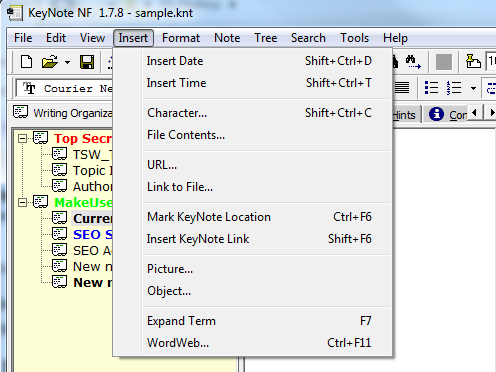This screenshot has width=496, height=372.
Task: Select the non-bold New node item
Action: click(93, 266)
